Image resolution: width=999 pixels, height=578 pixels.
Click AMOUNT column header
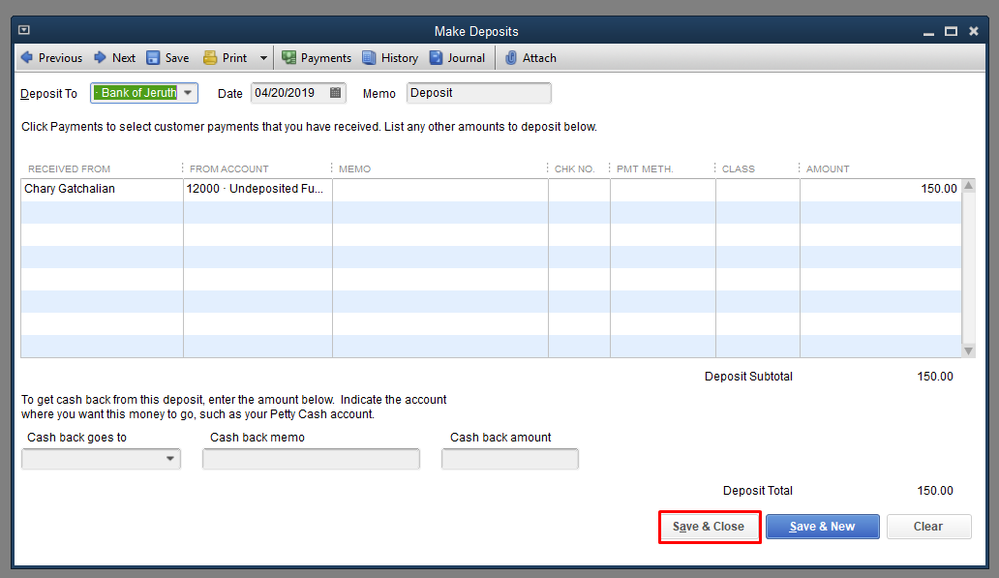828,169
